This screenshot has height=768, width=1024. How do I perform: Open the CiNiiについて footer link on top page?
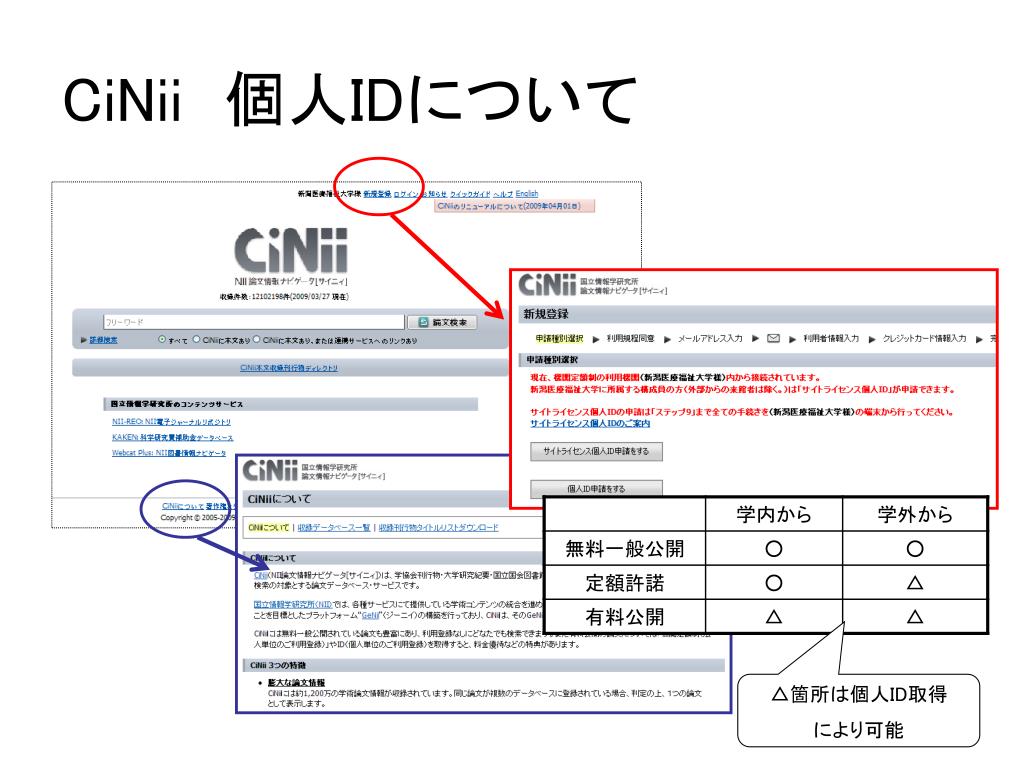(182, 506)
